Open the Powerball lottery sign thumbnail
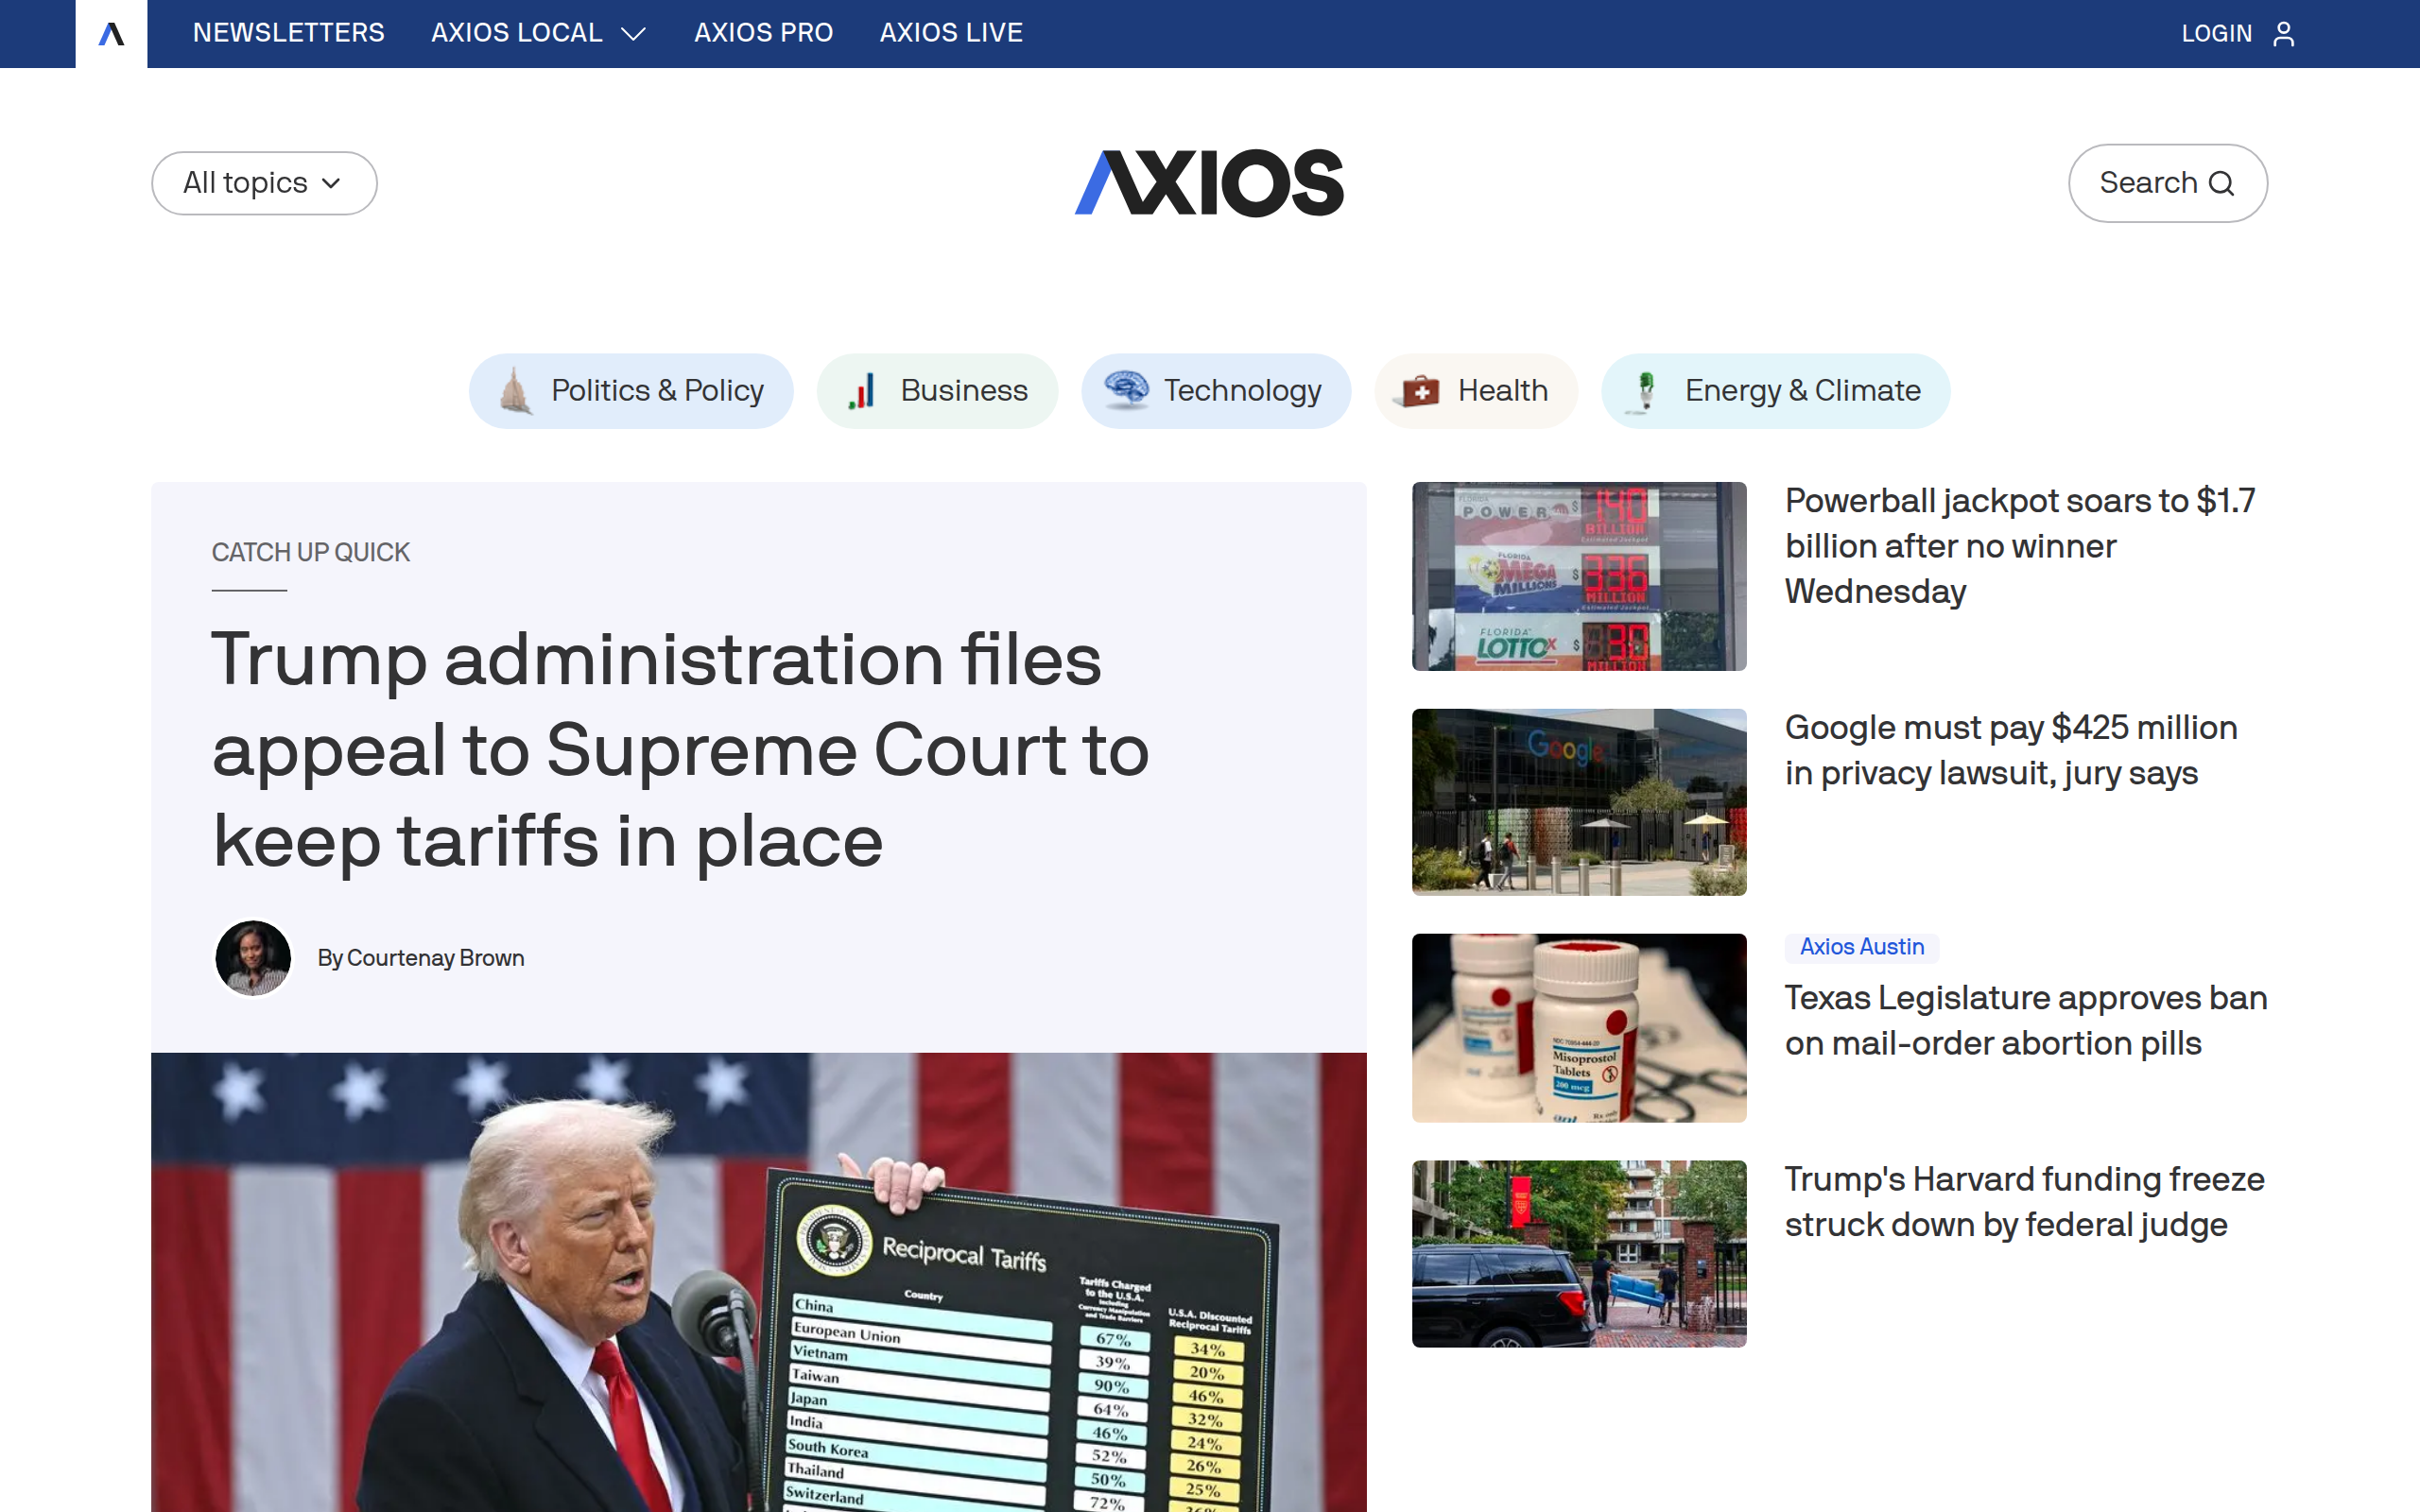Viewport: 2420px width, 1512px height. click(x=1579, y=576)
